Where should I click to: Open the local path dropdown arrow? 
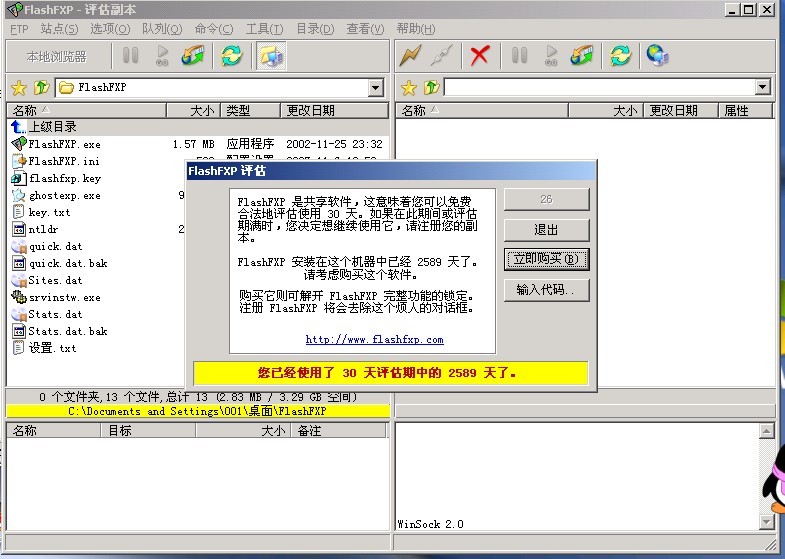(x=375, y=88)
